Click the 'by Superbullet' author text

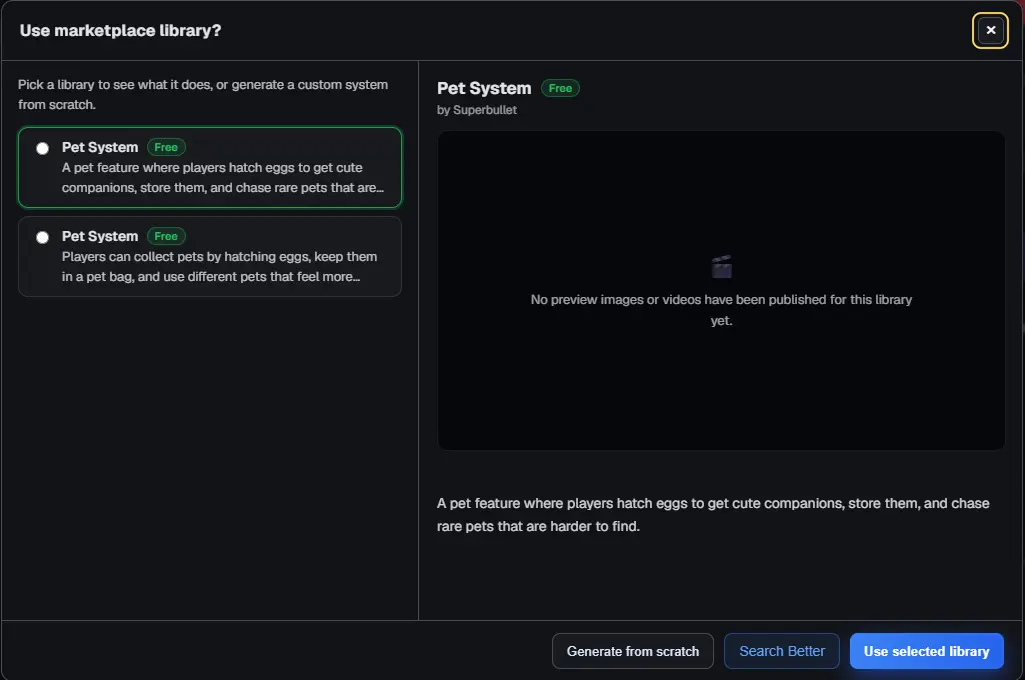[477, 110]
